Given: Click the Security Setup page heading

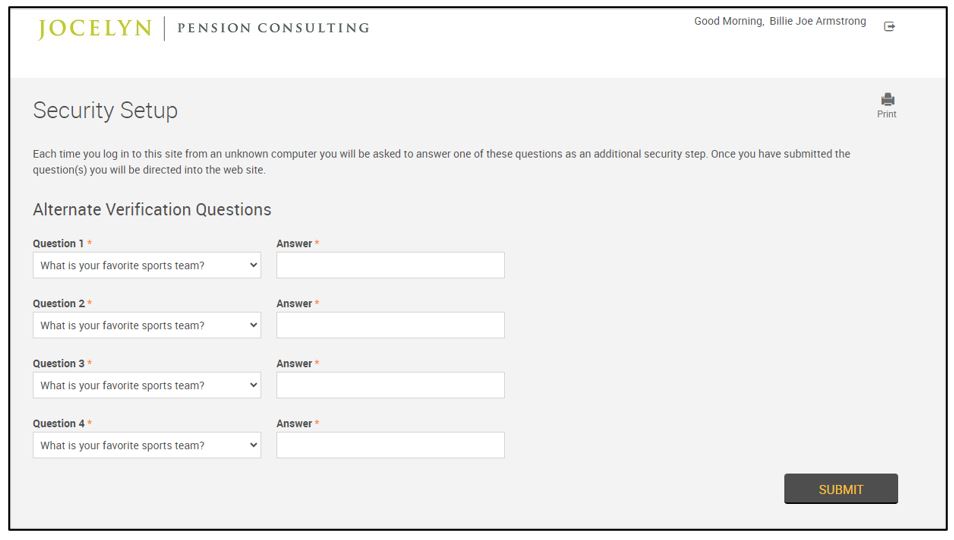Looking at the screenshot, I should point(105,111).
